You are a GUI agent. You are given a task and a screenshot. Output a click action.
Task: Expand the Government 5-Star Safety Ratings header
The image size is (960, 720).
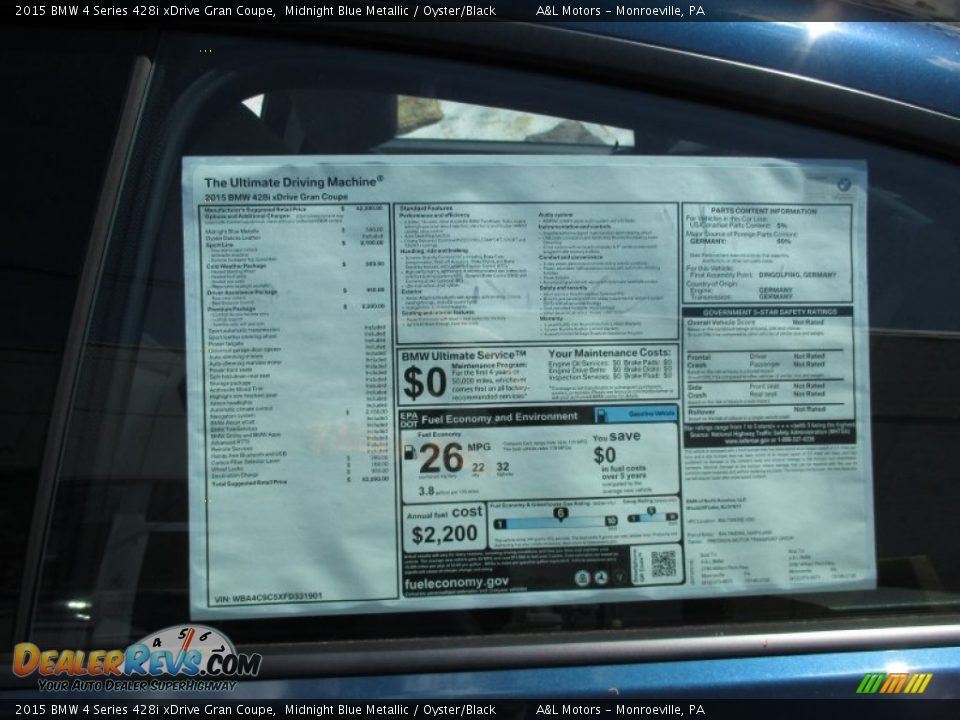(x=769, y=313)
